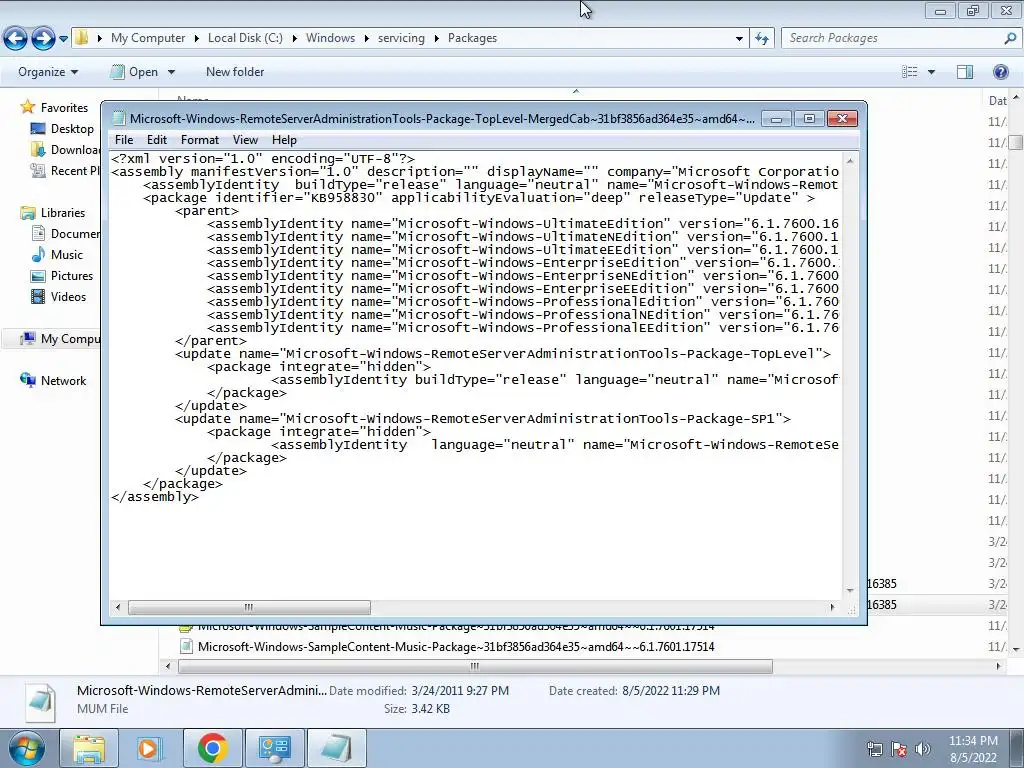Expand arrow after servicing breadcrumb
The height and width of the screenshot is (768, 1024).
coord(436,38)
